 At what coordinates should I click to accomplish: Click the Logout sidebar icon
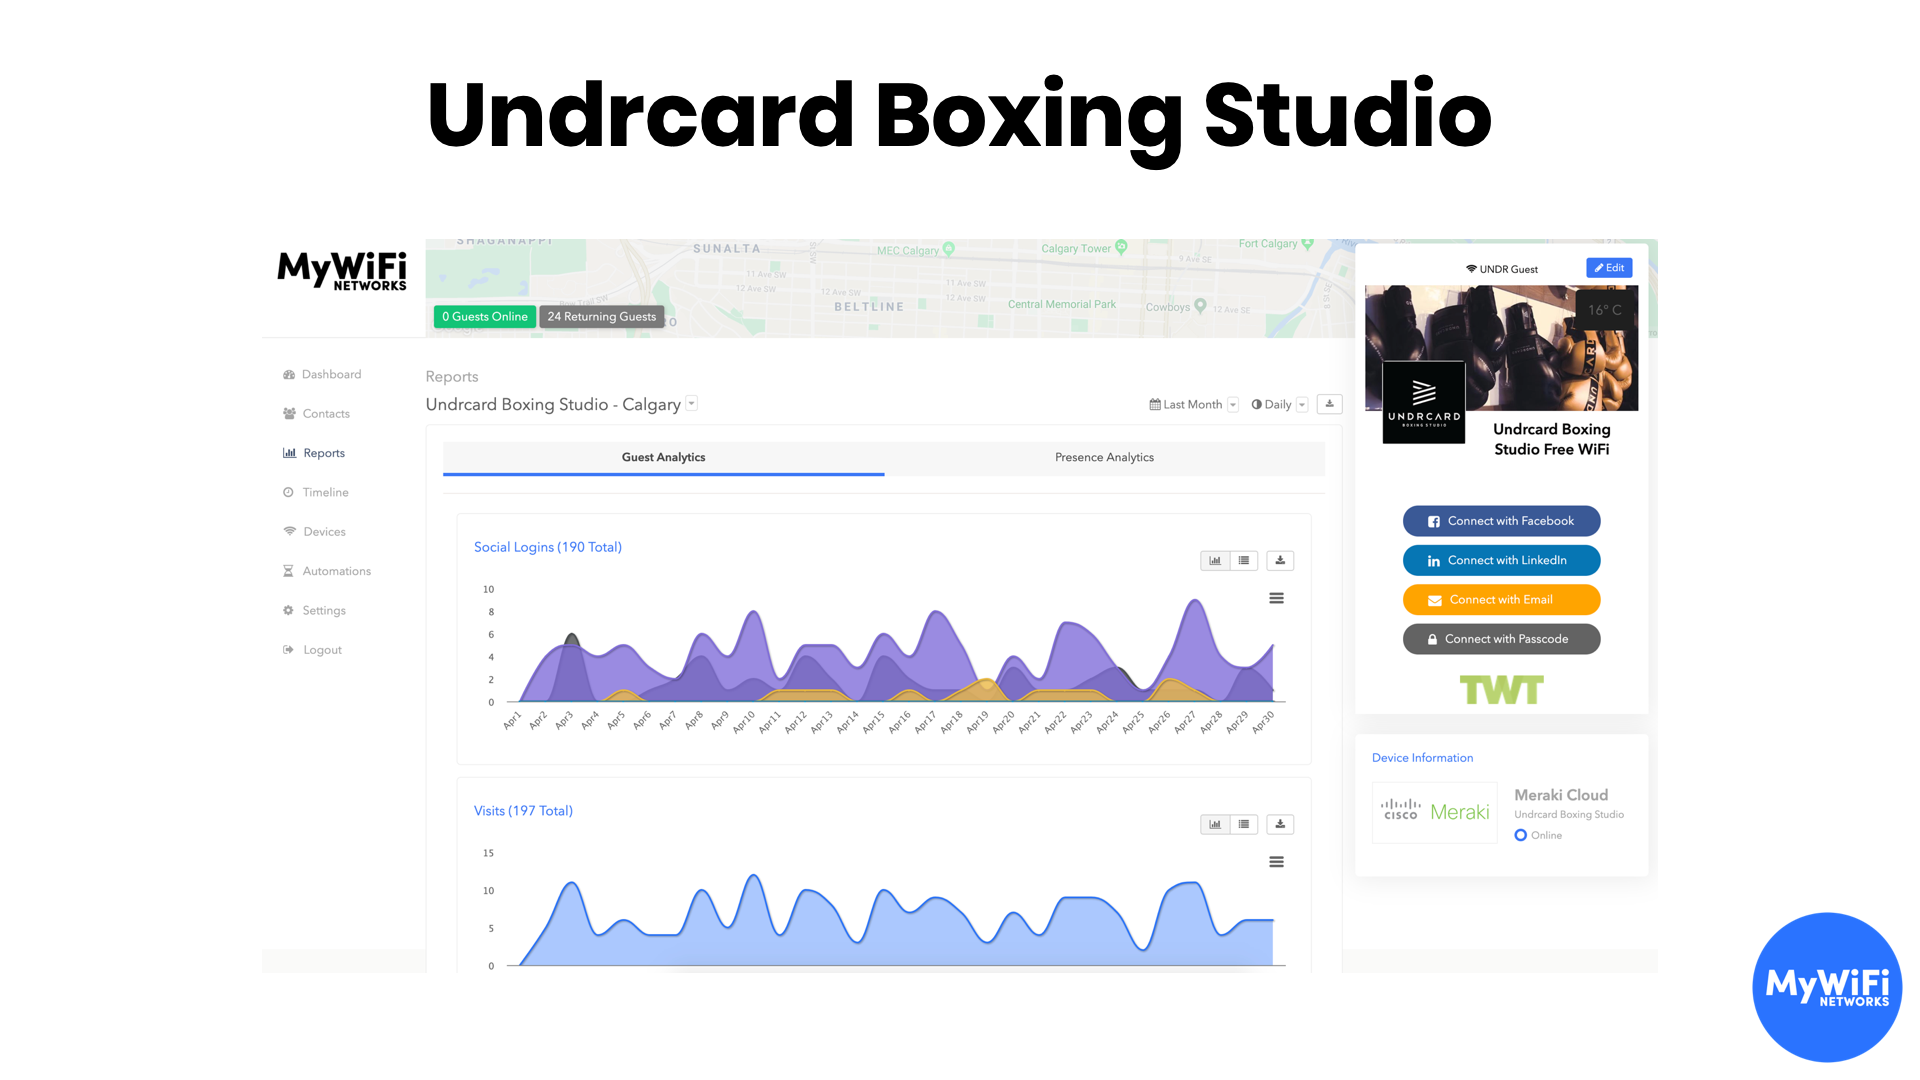point(287,649)
